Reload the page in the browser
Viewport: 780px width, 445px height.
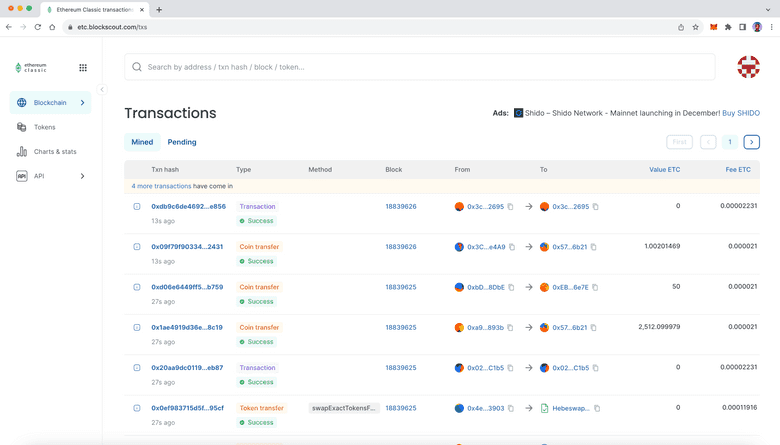[x=38, y=27]
